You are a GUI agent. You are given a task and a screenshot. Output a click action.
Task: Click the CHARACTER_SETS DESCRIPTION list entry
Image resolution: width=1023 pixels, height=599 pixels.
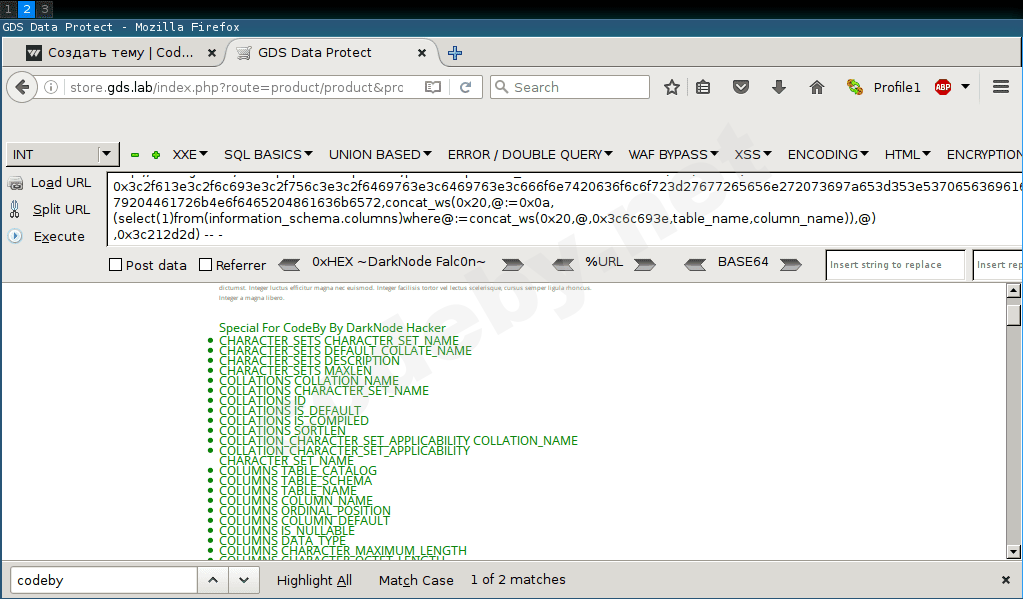tap(309, 361)
